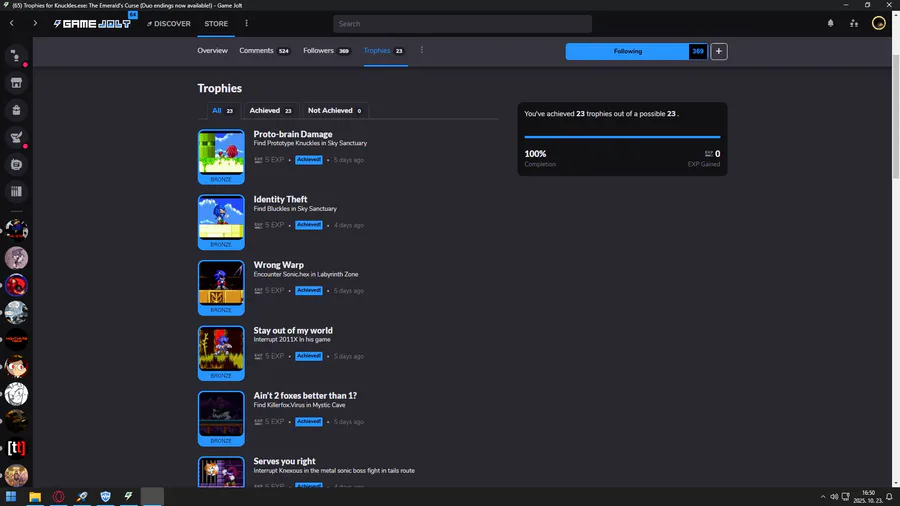Go back with the left arrow

(11, 24)
